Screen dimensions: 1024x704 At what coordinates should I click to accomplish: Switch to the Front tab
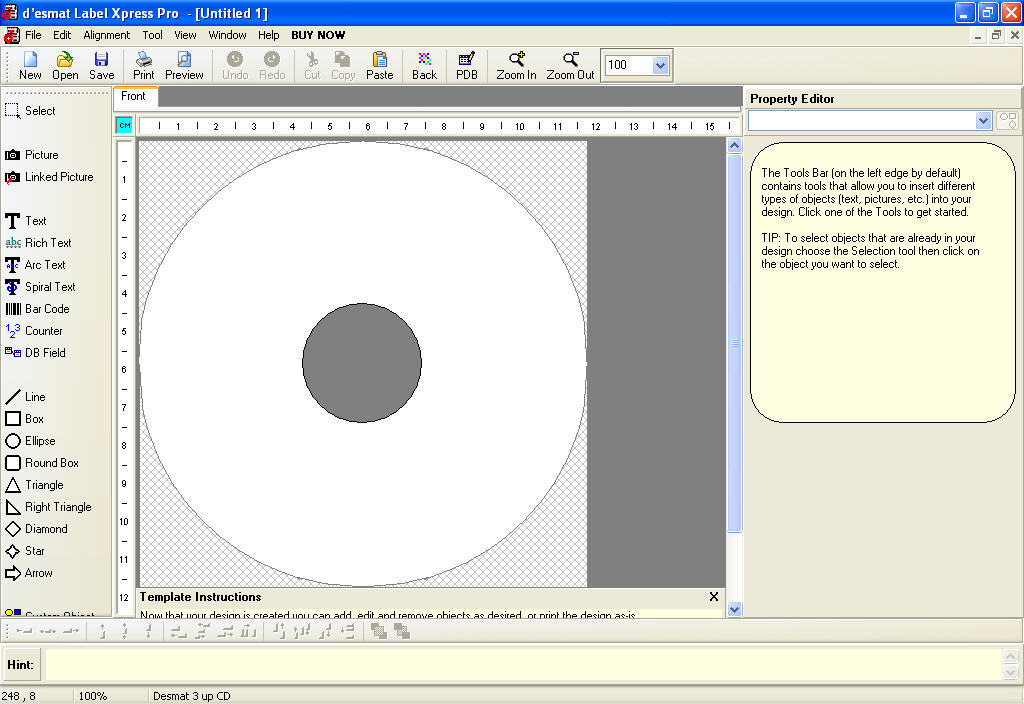coord(134,97)
